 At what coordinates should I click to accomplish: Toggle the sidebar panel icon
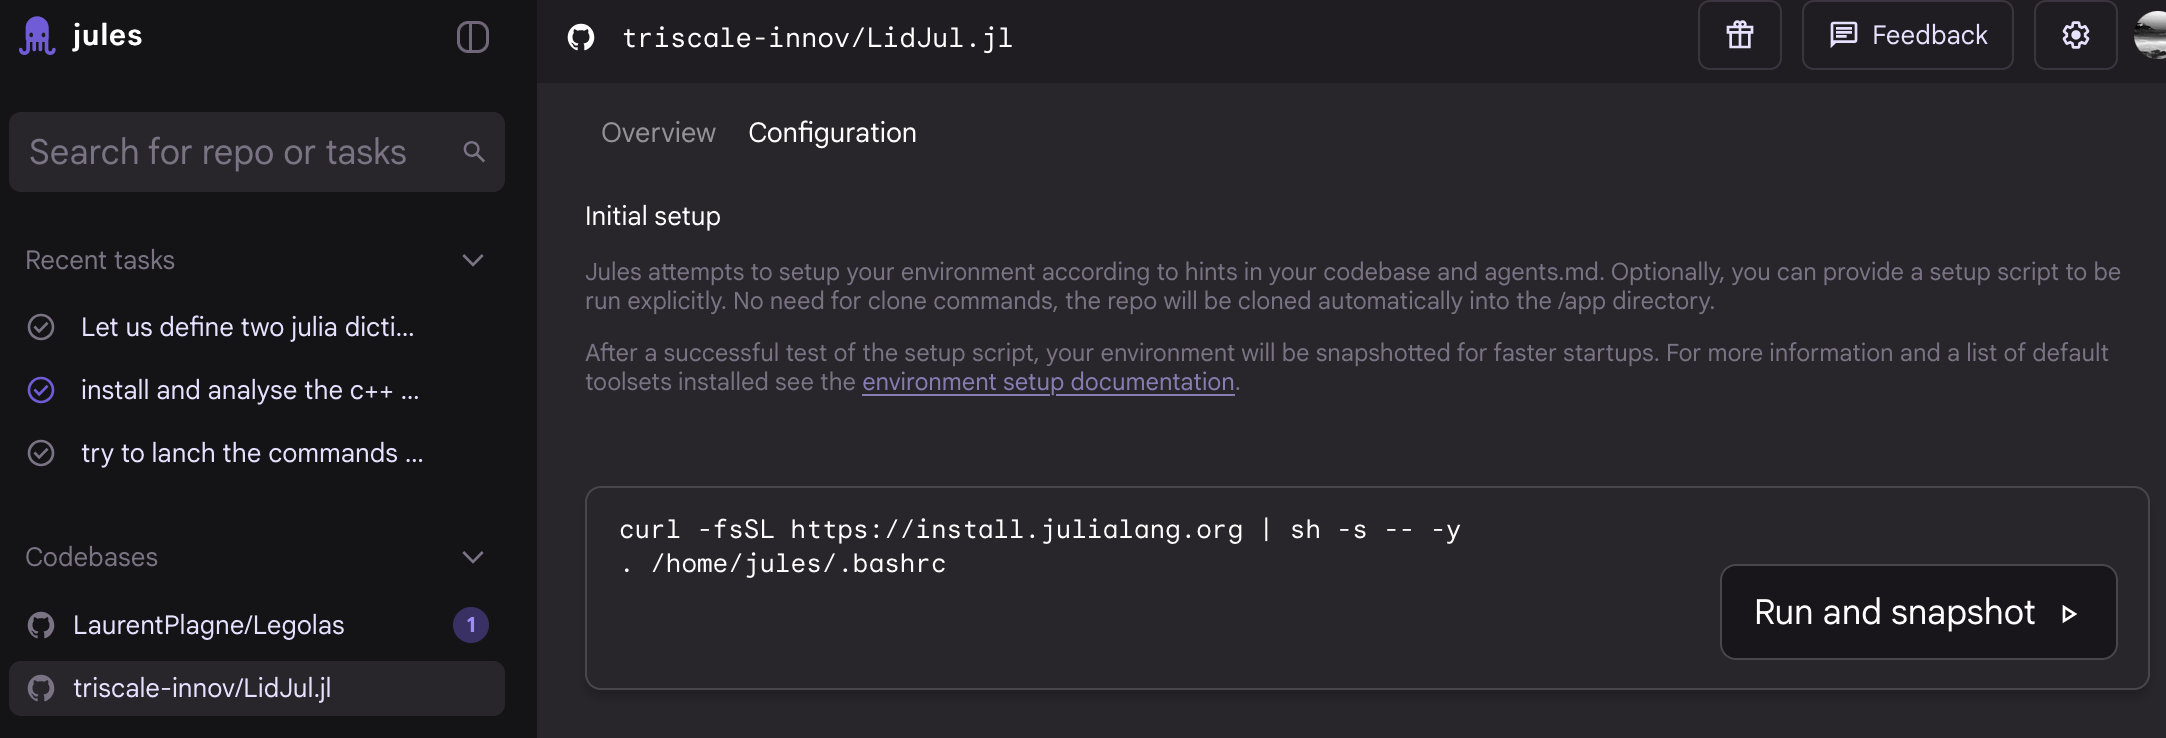472,37
